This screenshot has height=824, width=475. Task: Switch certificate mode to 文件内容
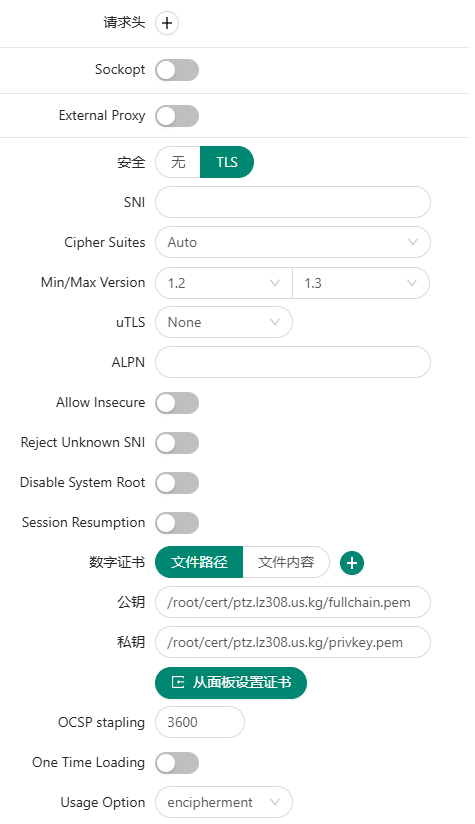[x=286, y=562]
